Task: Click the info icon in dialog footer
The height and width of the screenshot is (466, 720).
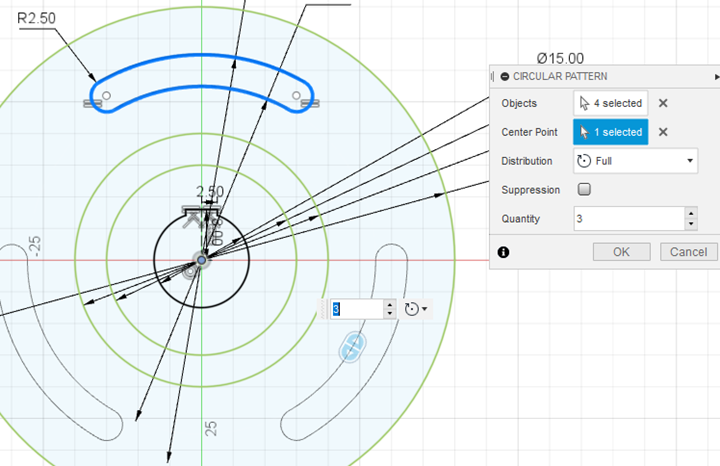Action: [503, 252]
